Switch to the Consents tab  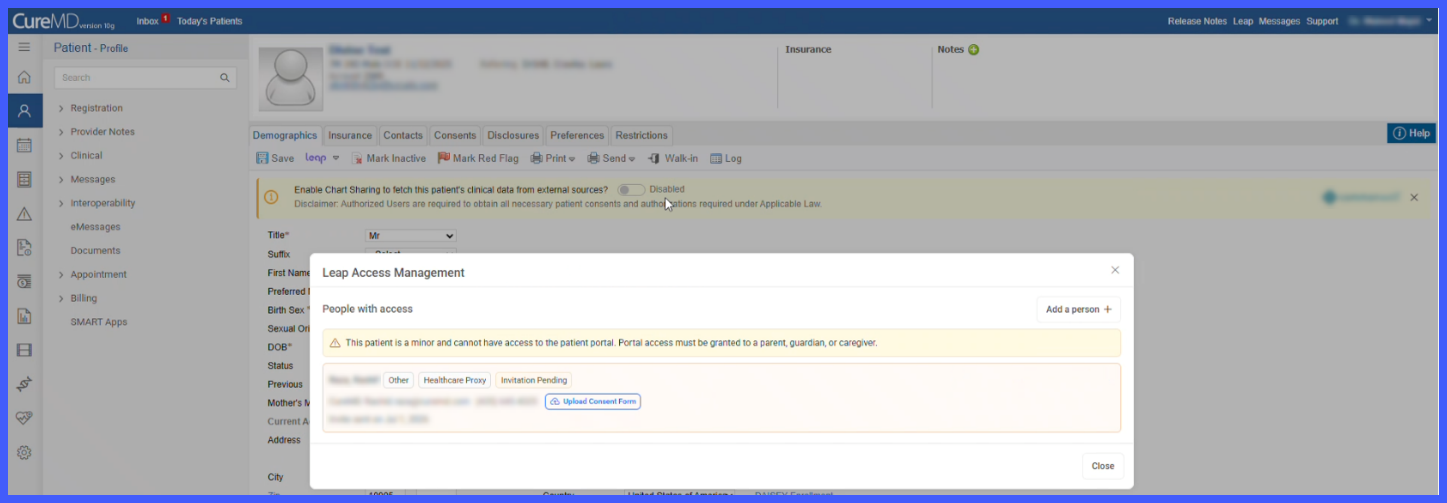pyautogui.click(x=455, y=135)
